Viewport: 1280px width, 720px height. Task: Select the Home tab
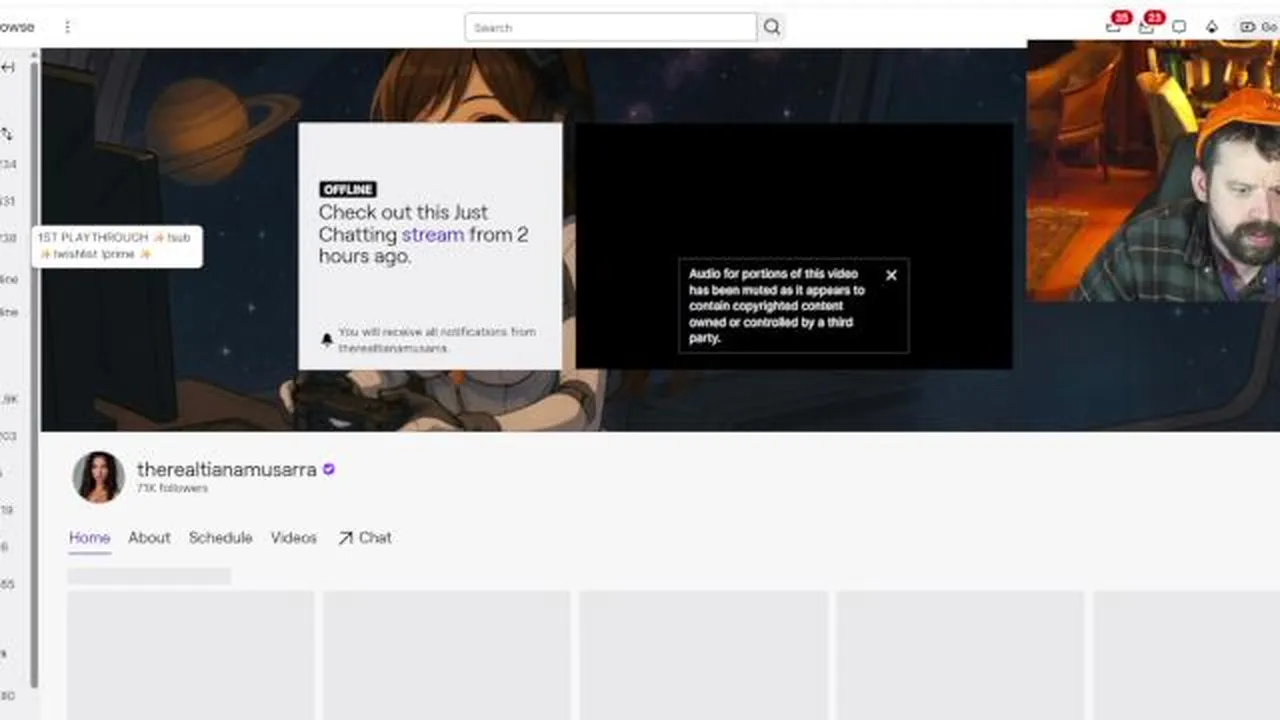(89, 538)
